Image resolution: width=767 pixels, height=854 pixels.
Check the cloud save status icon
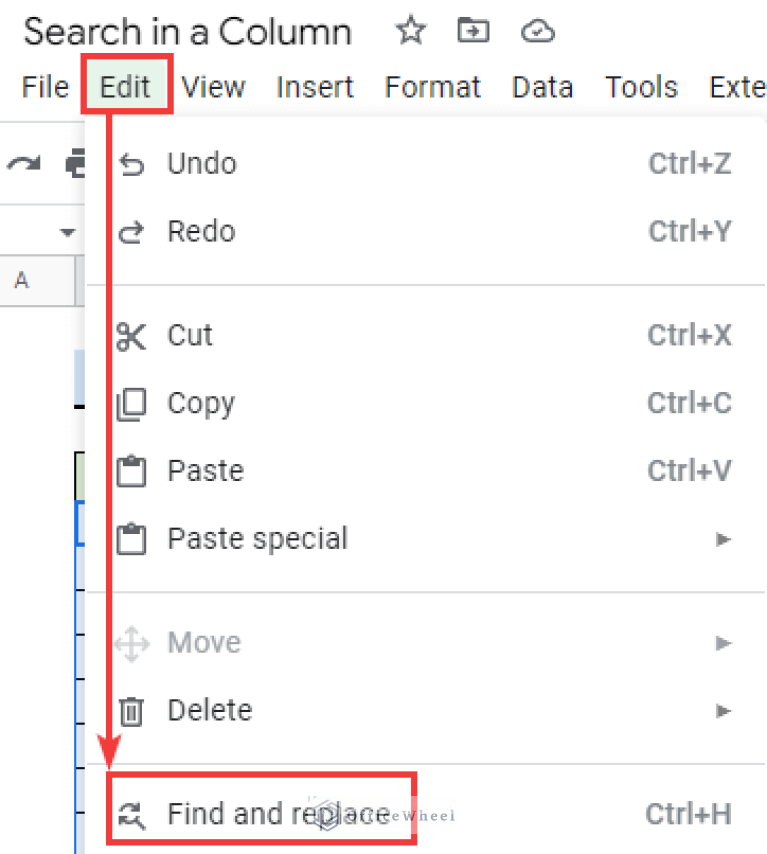(x=537, y=31)
